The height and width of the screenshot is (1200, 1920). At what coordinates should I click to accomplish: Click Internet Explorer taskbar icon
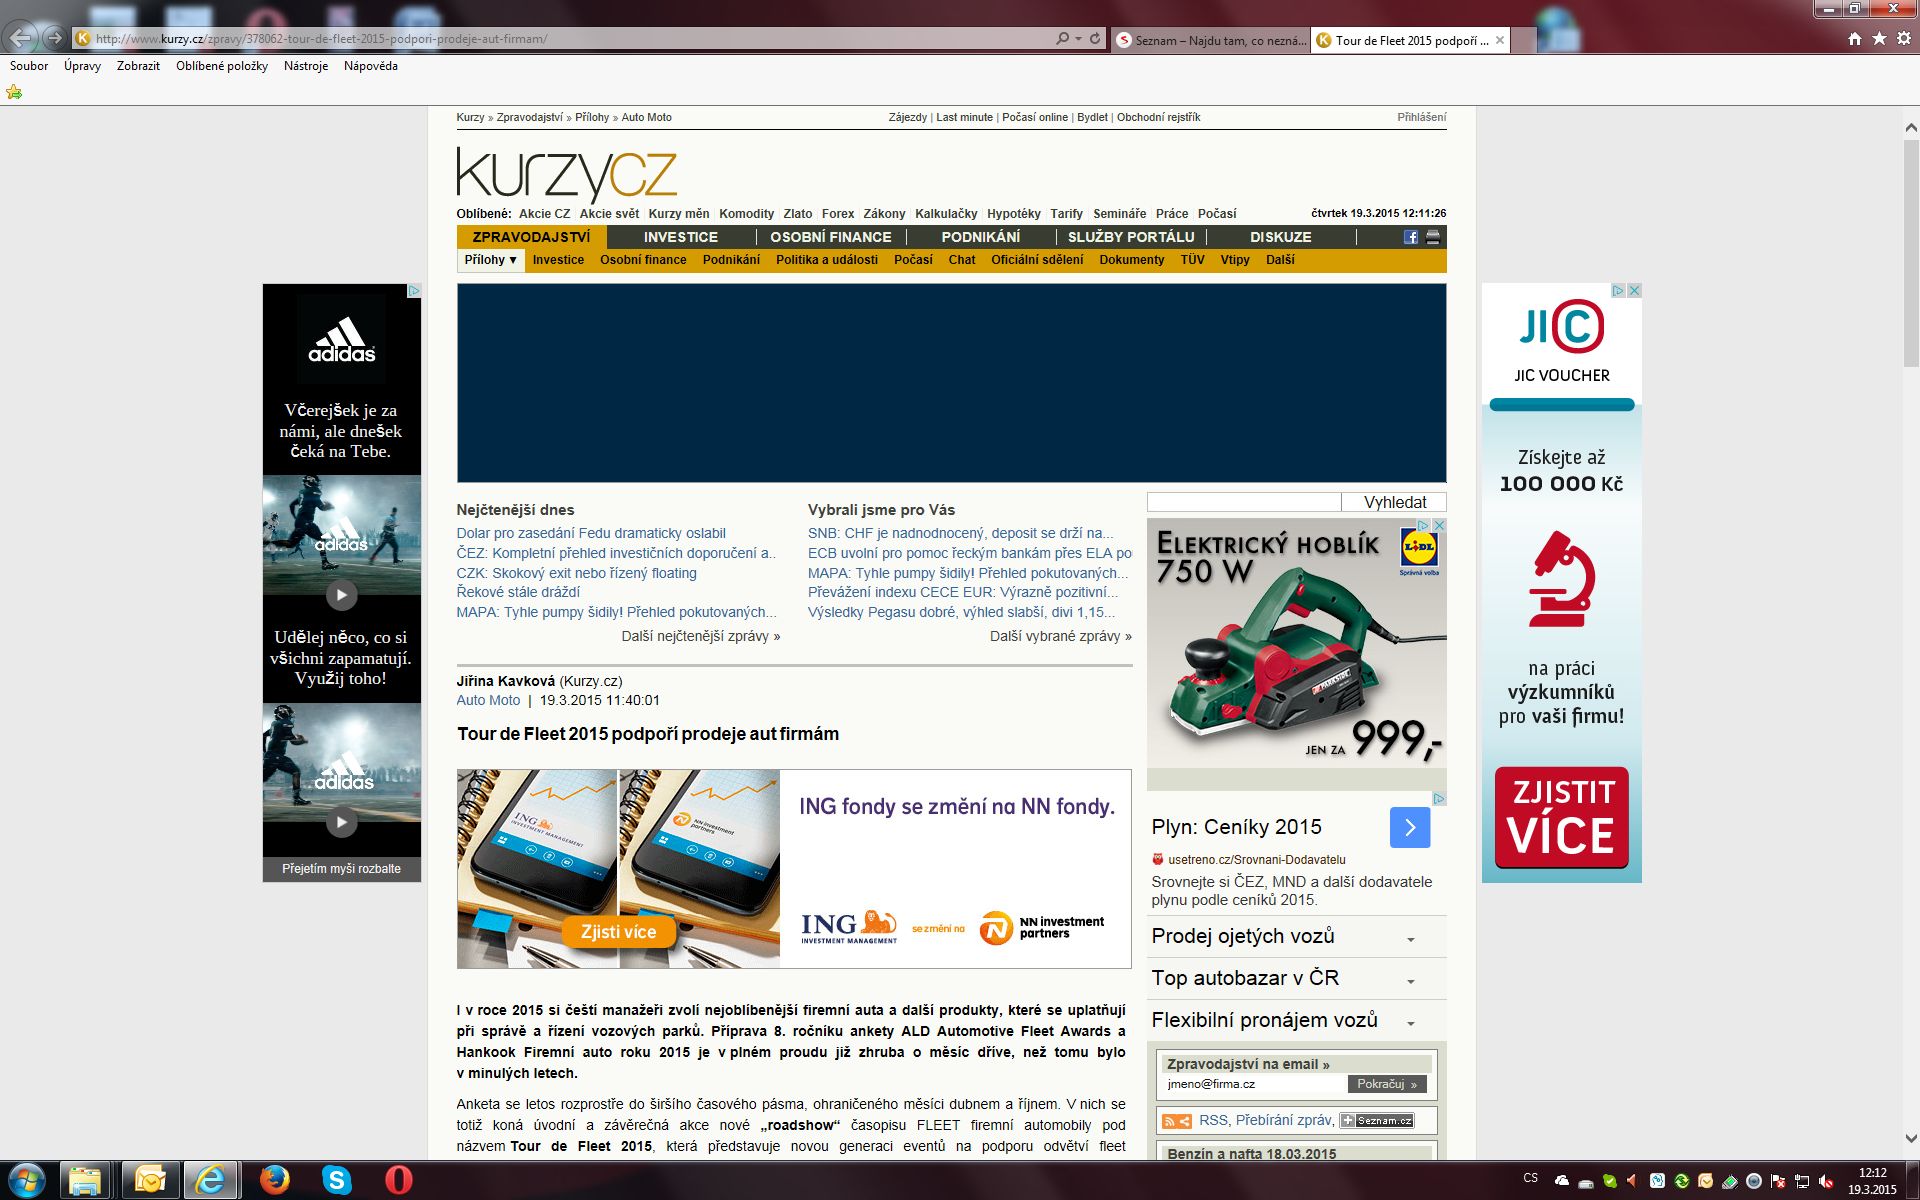[211, 1180]
